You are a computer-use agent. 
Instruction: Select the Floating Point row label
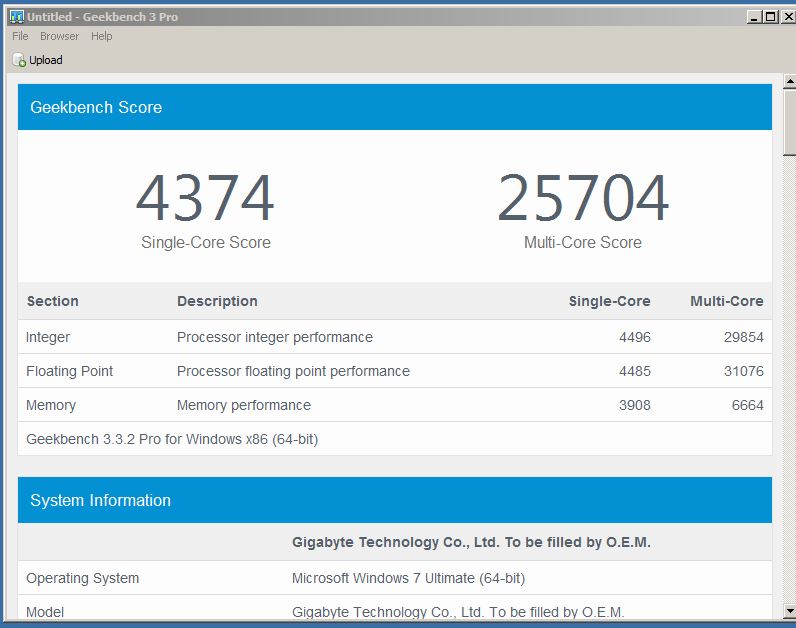pyautogui.click(x=70, y=371)
